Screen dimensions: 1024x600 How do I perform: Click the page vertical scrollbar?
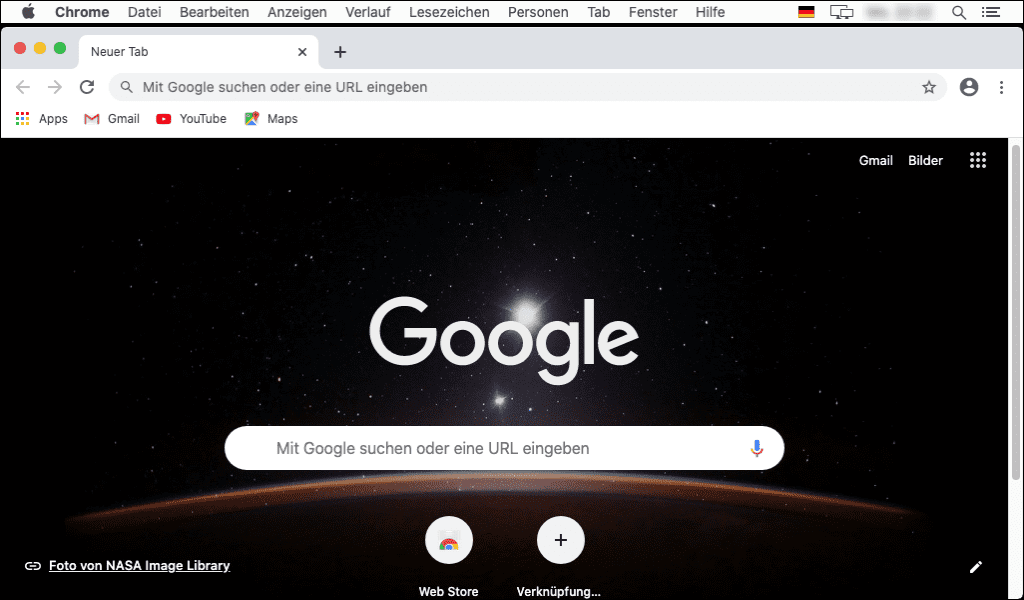1016,313
